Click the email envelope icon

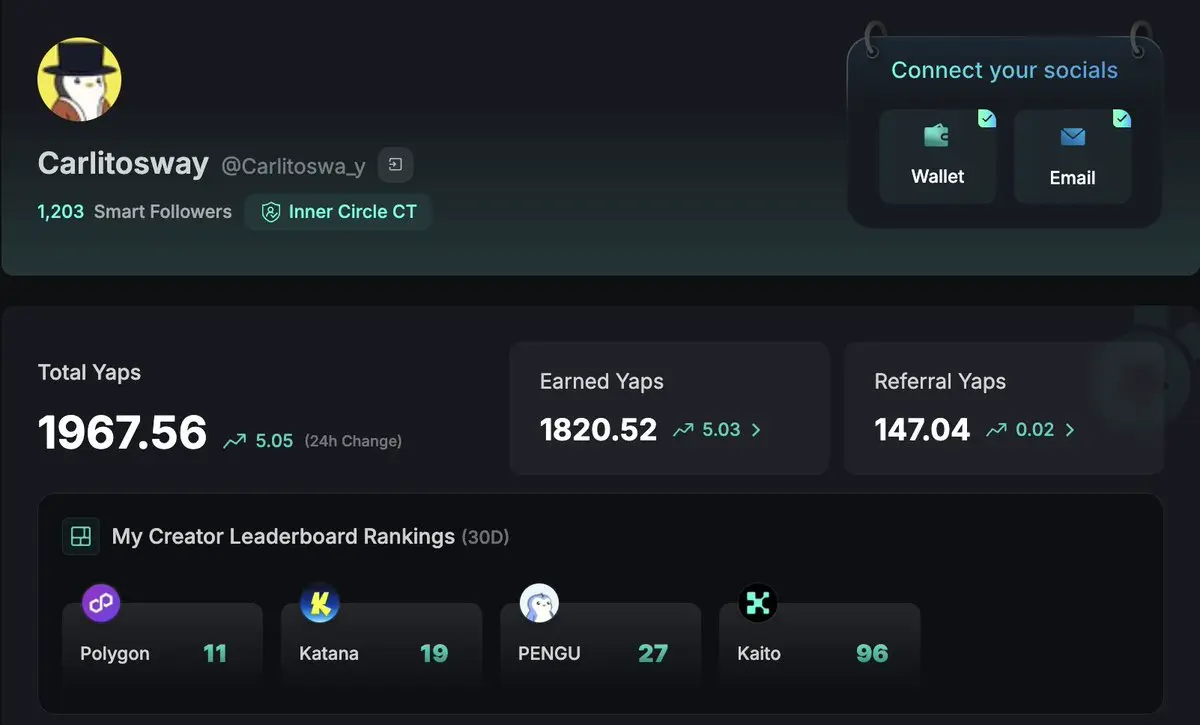(x=1072, y=136)
